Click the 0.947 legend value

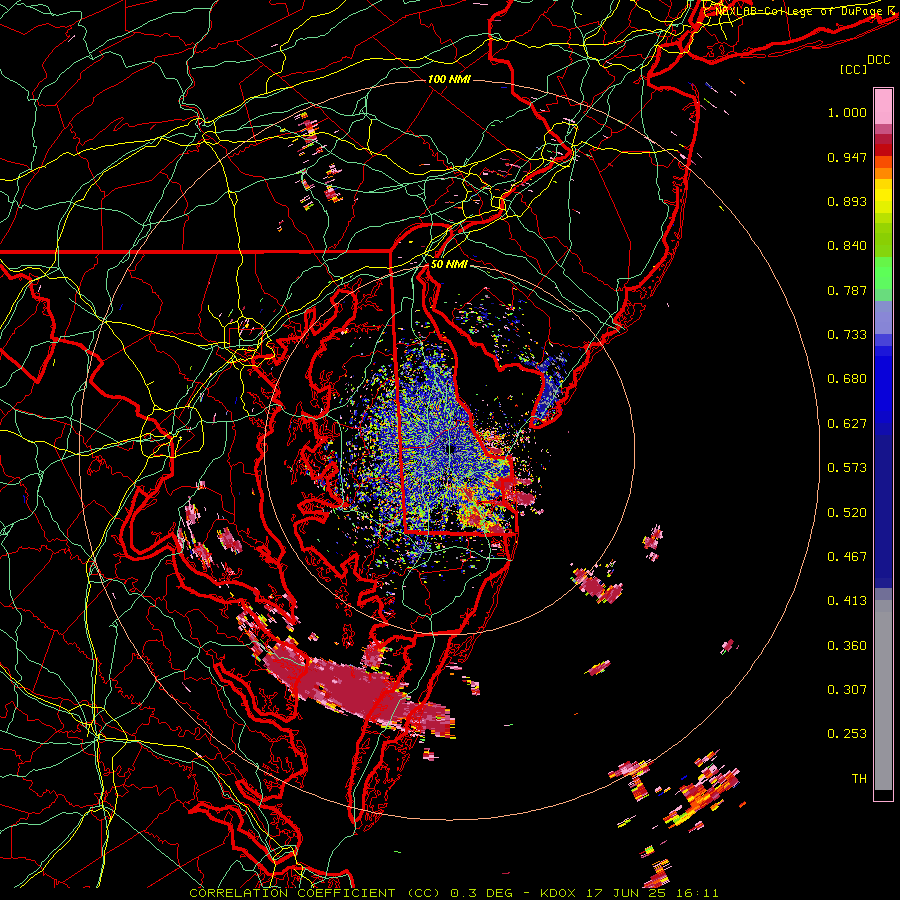point(847,157)
